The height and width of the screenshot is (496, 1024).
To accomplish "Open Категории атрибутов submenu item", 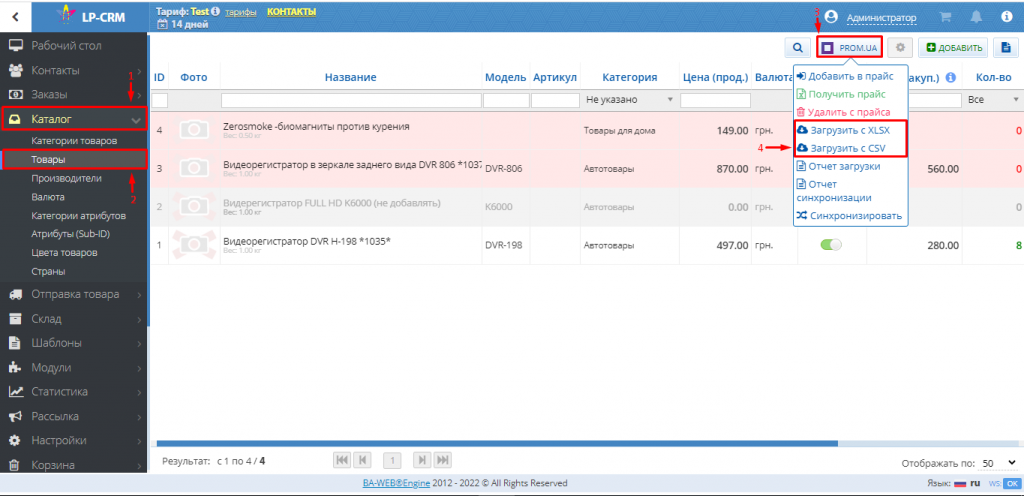I will 78,215.
